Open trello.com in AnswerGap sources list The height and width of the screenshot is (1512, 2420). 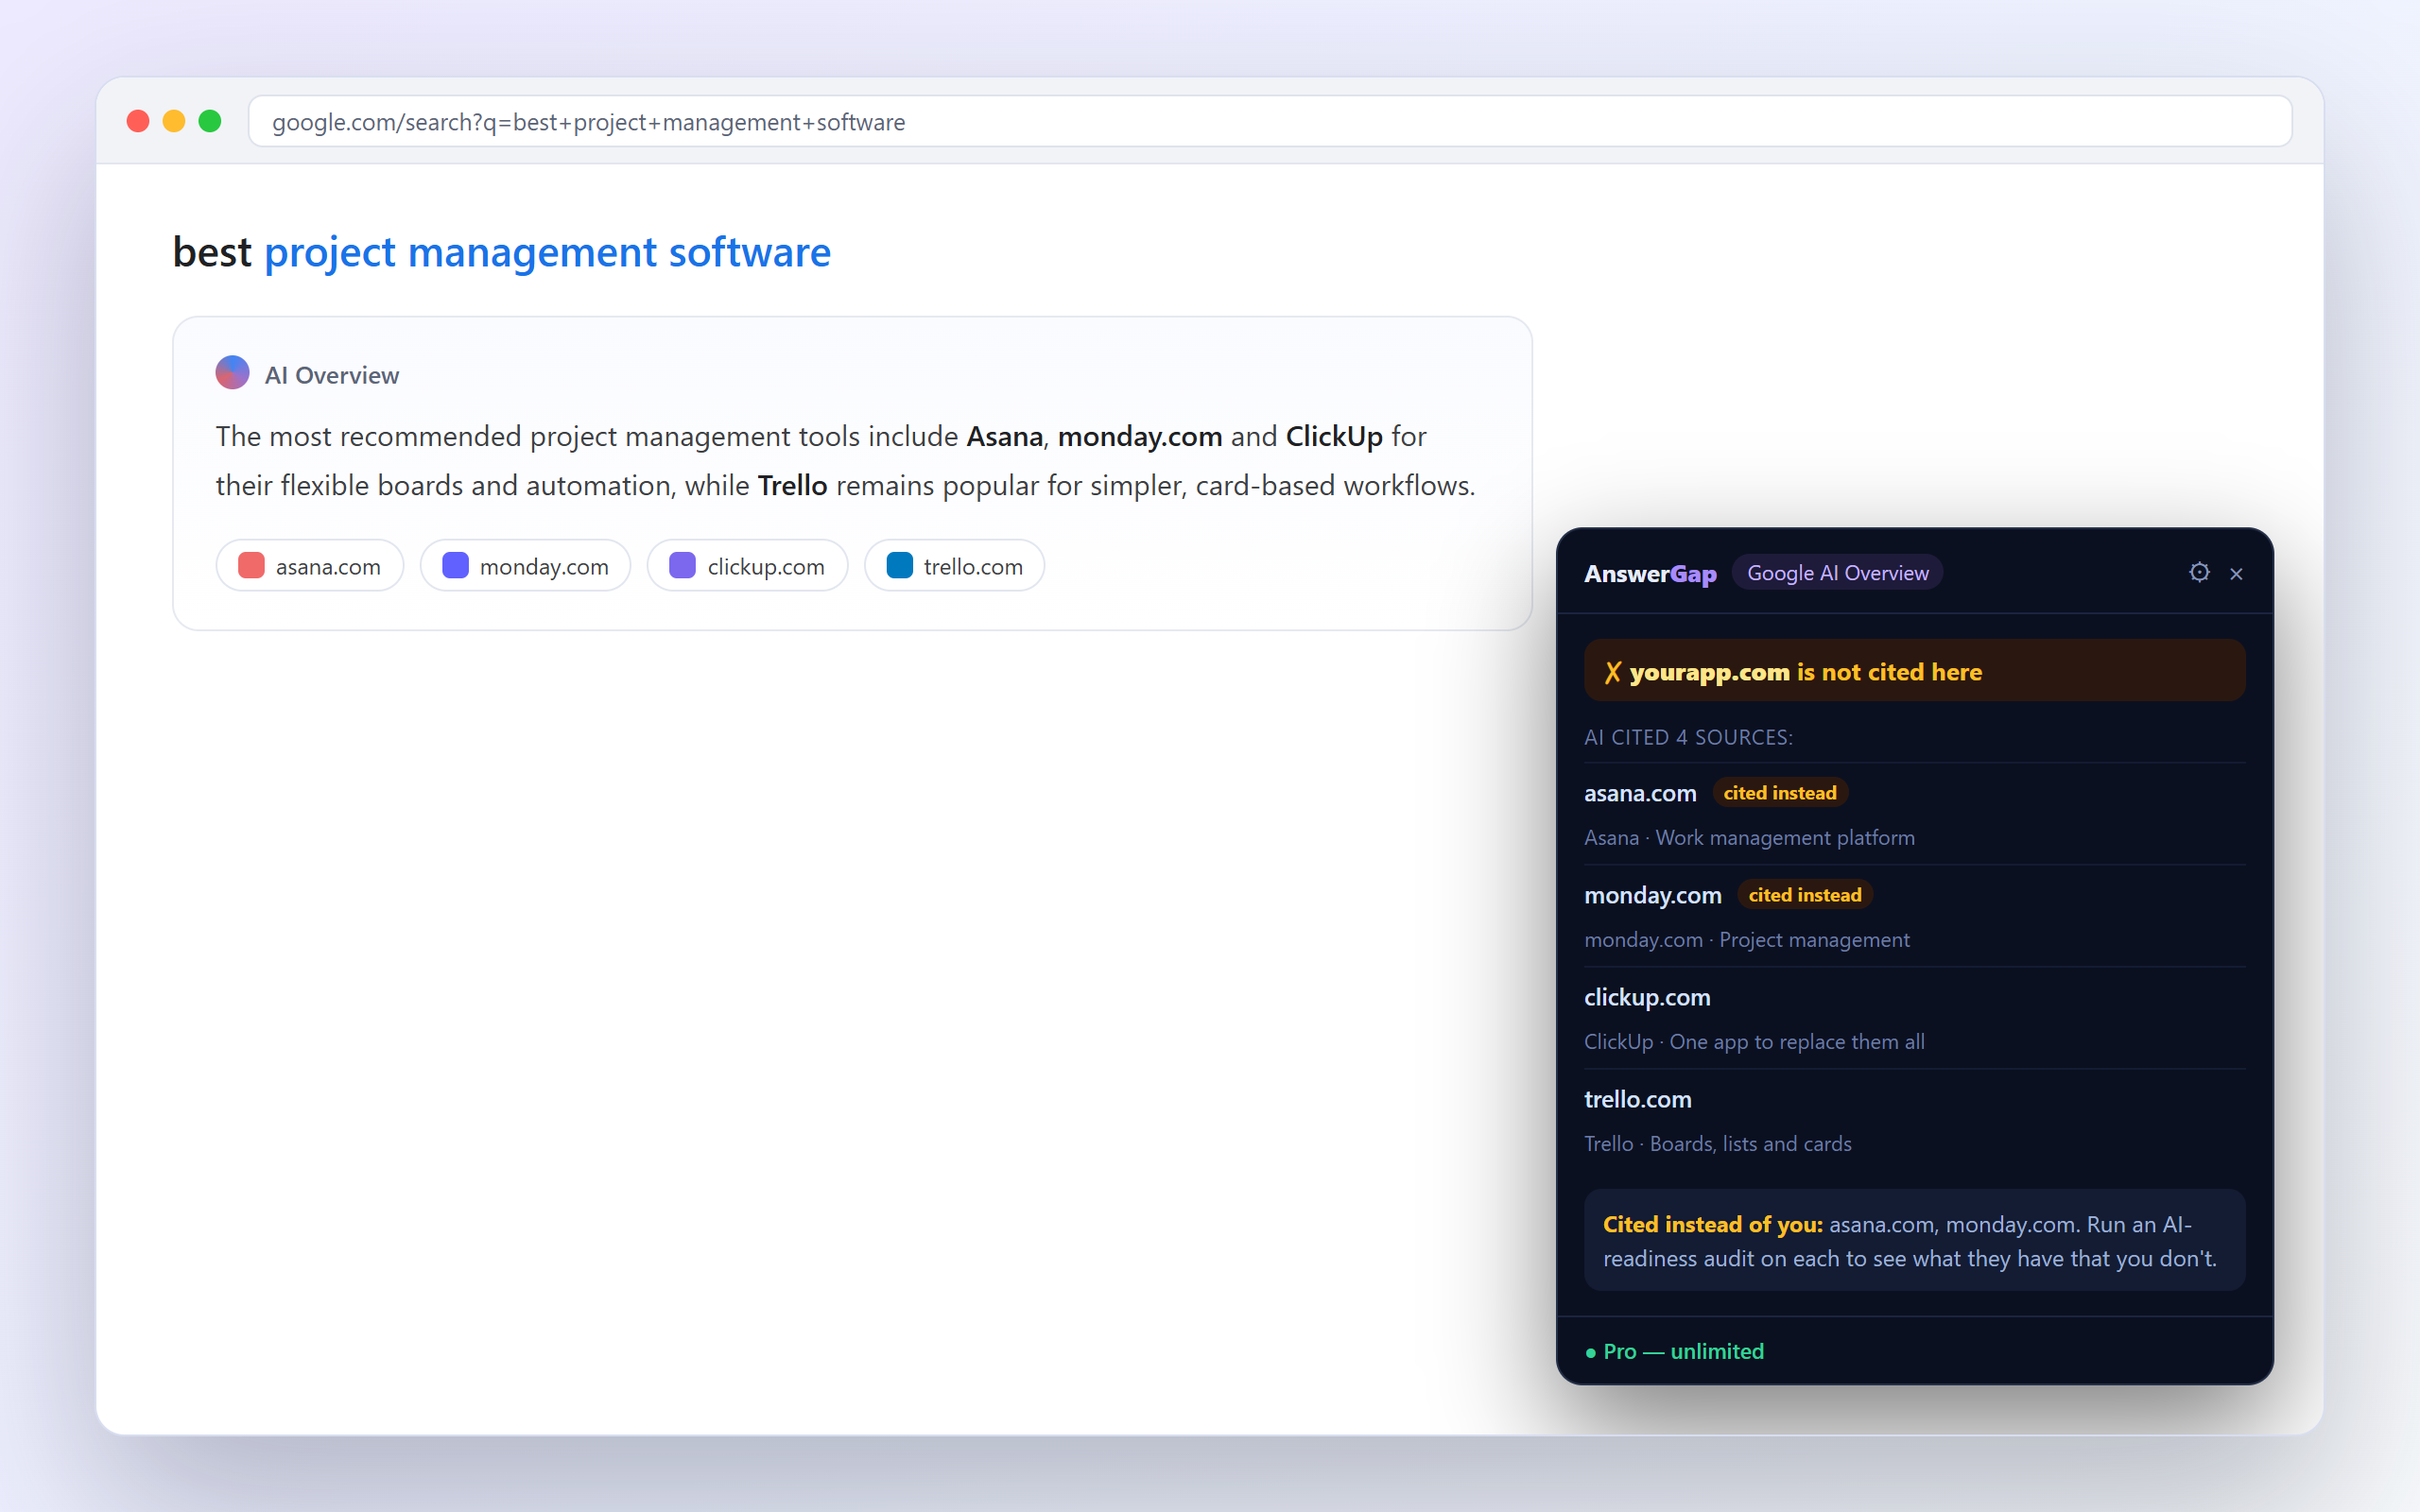click(x=1637, y=1099)
